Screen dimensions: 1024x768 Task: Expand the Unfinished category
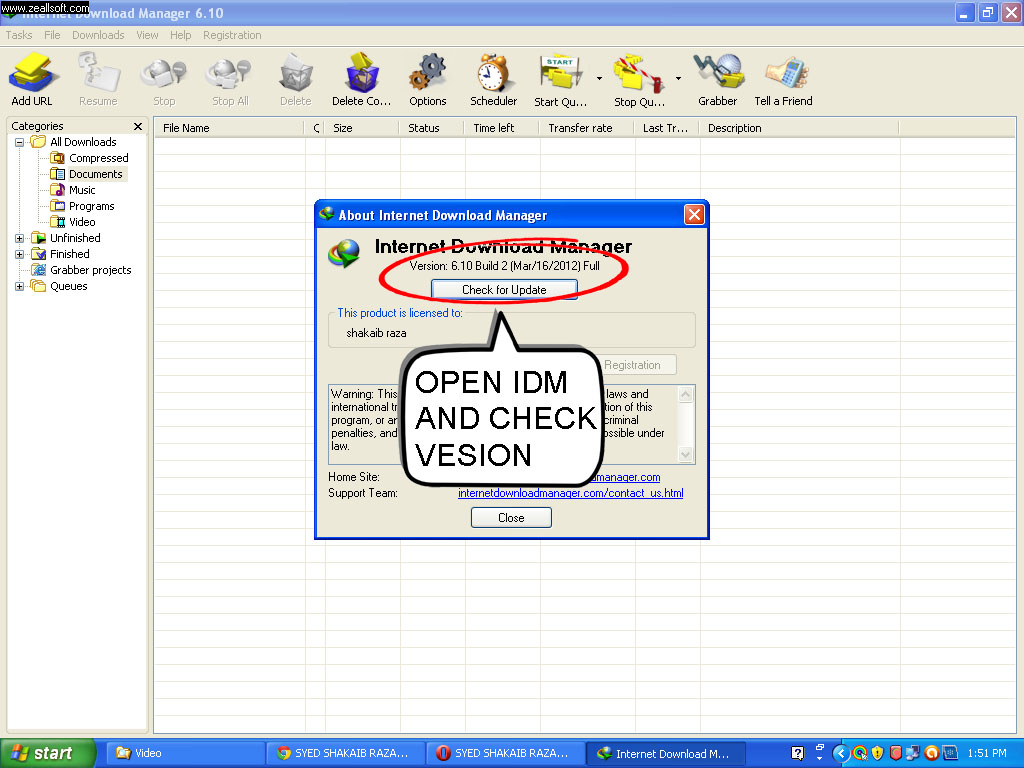20,238
